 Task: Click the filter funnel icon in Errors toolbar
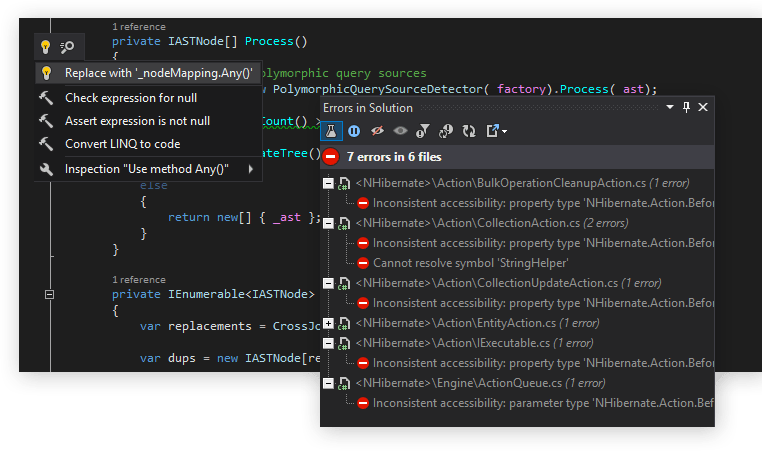[x=422, y=131]
